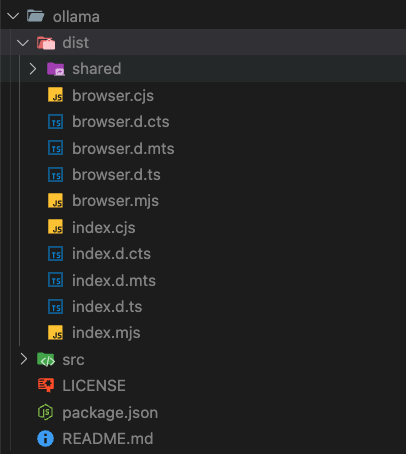406x454 pixels.
Task: Expand the shared folder chevron
Action: 33,69
